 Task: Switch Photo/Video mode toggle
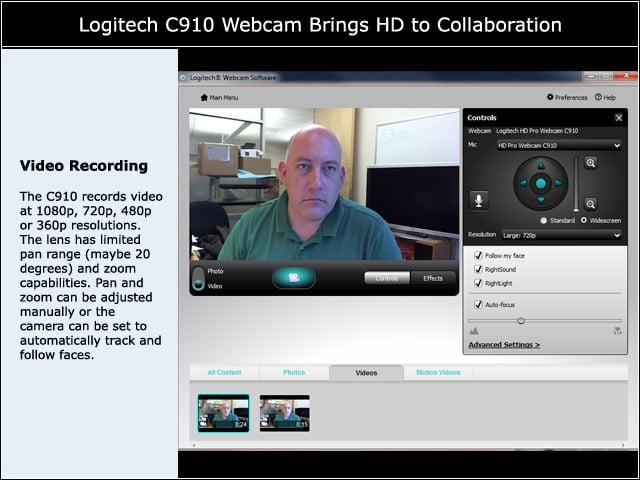(x=198, y=278)
